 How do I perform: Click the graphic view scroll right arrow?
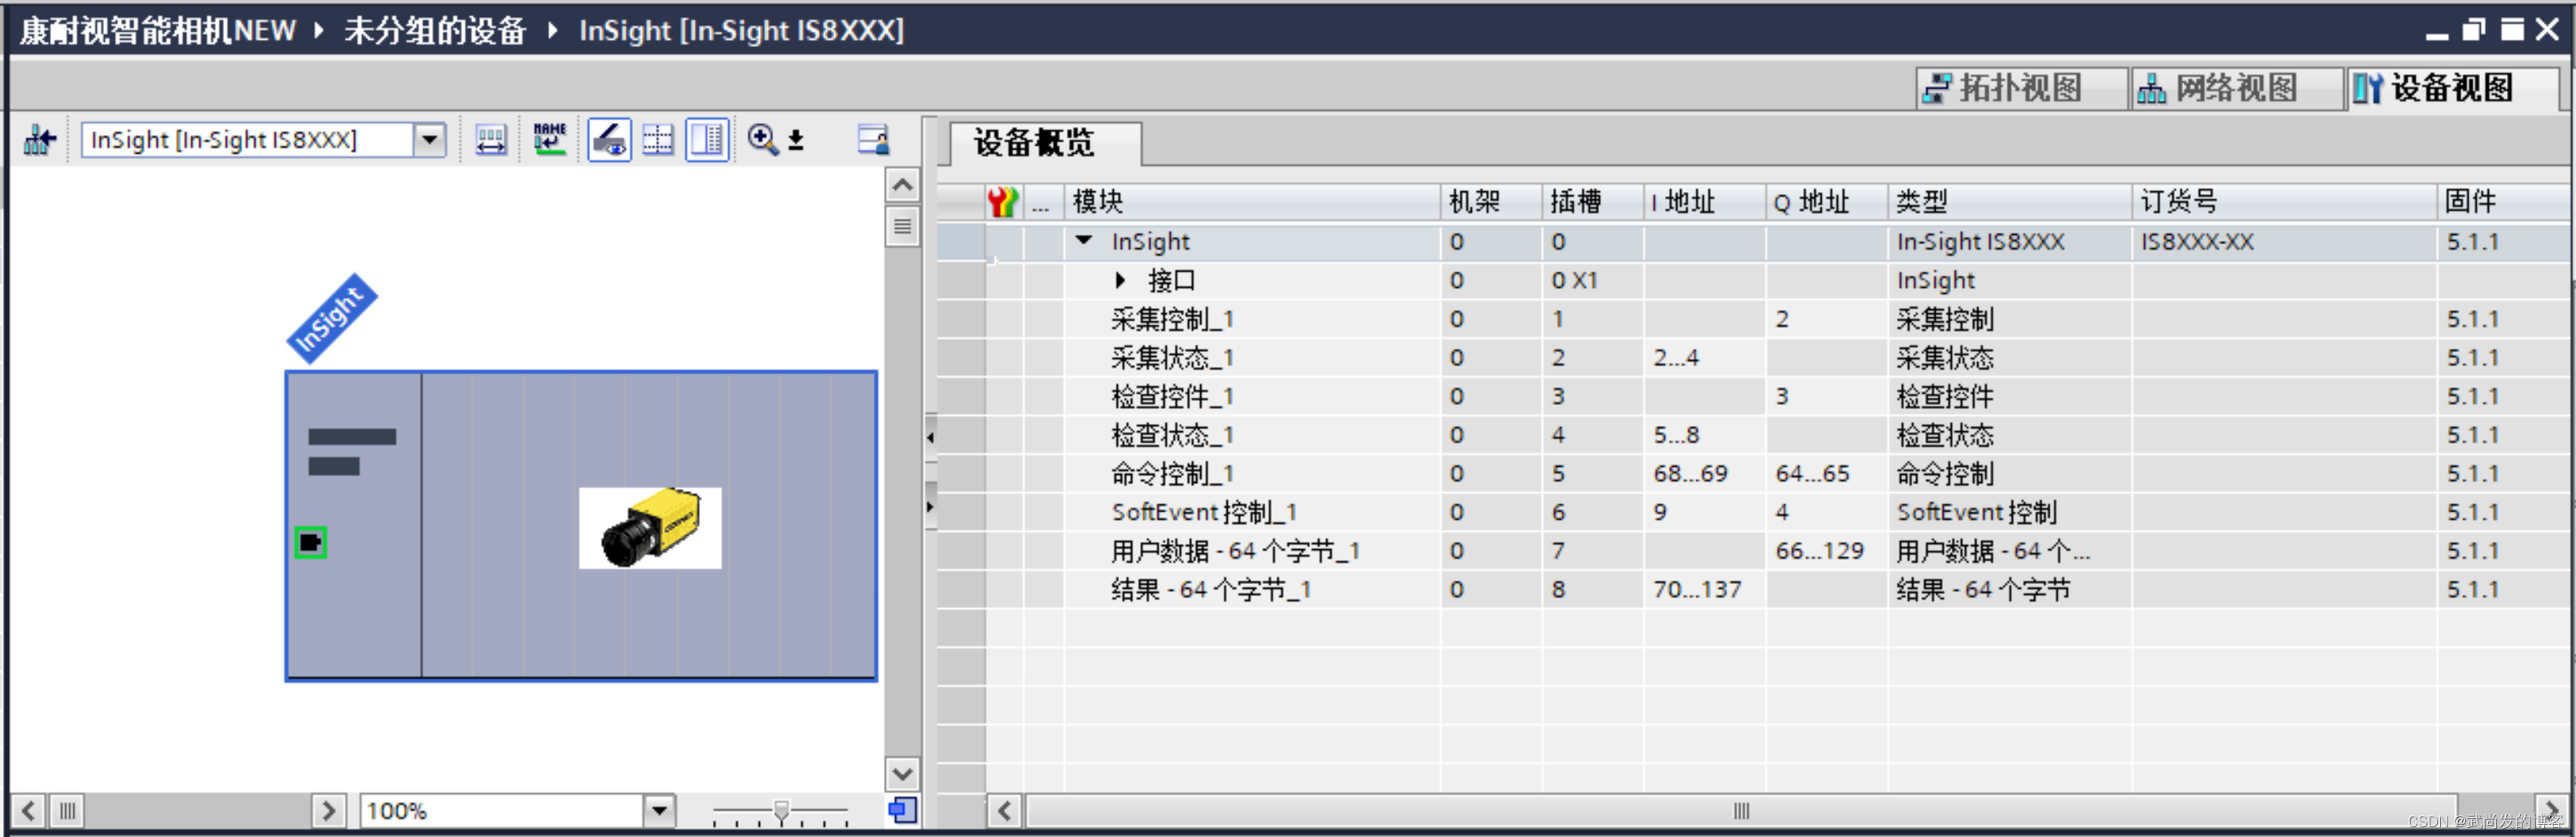click(328, 810)
